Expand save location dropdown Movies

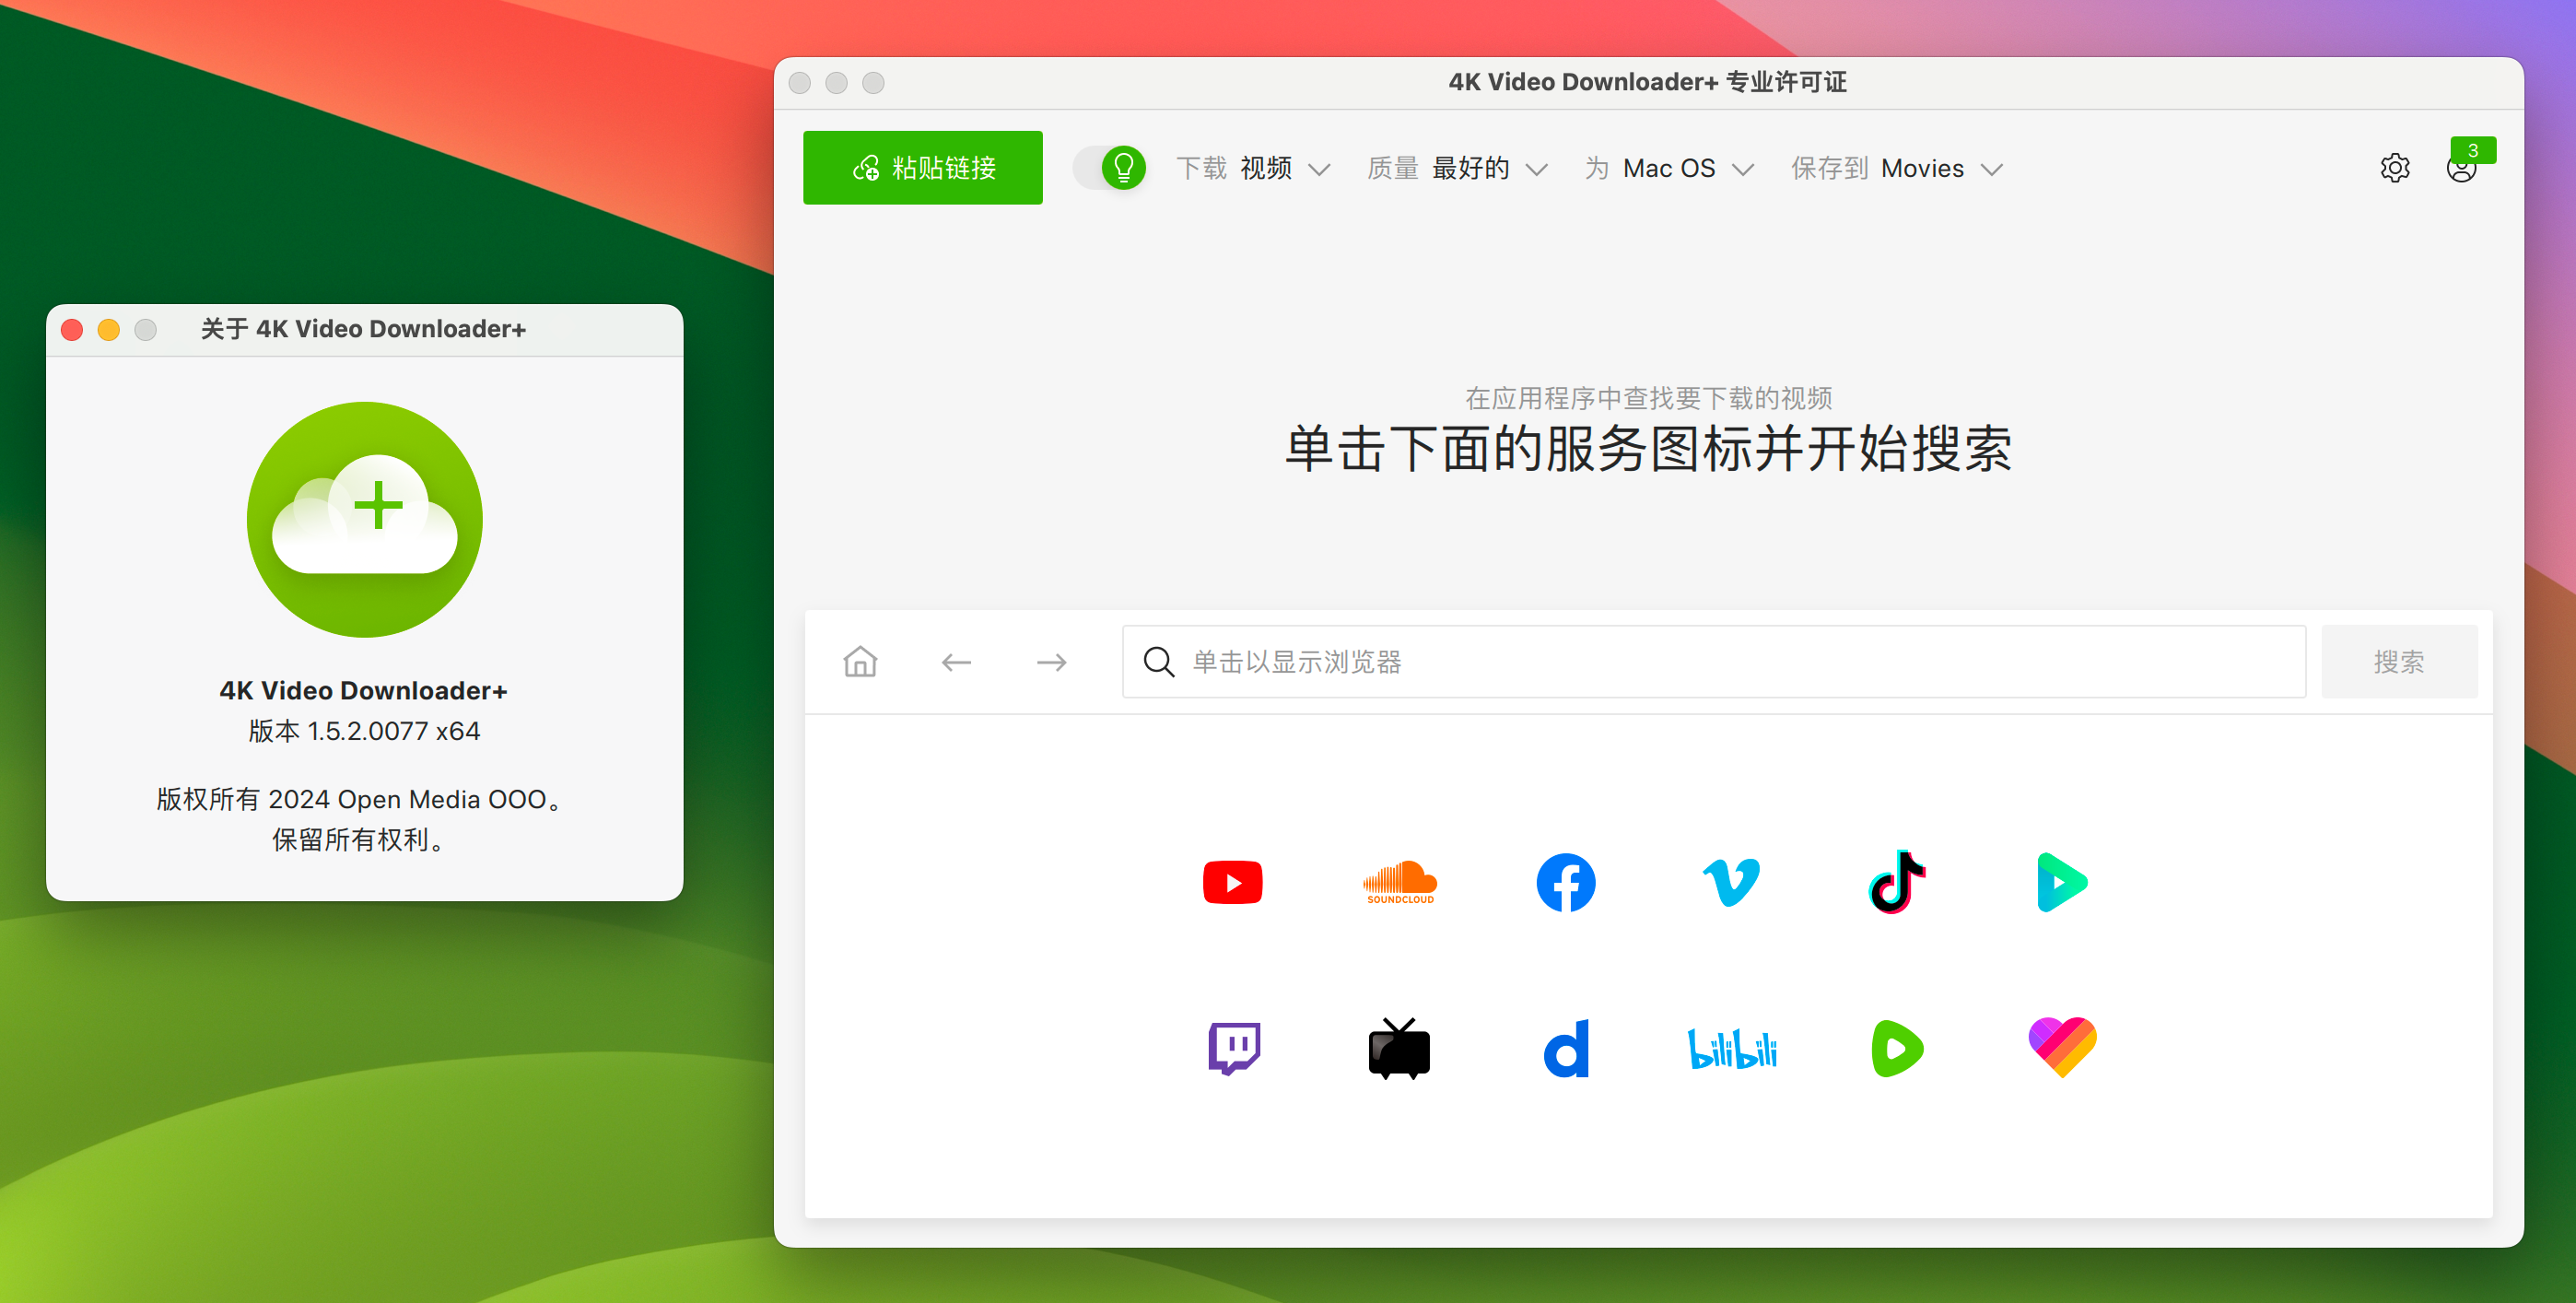1897,168
